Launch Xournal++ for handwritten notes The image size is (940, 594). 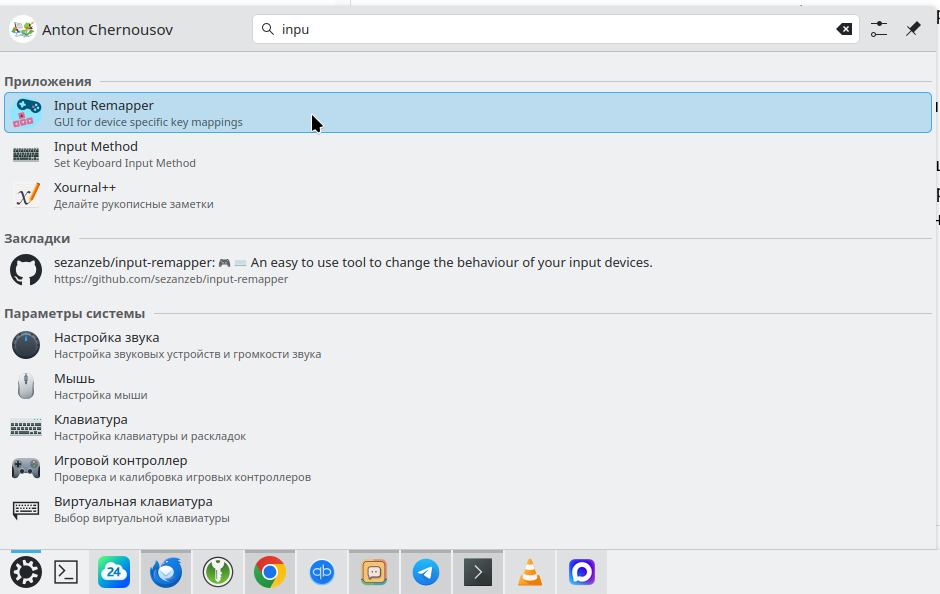coord(85,194)
